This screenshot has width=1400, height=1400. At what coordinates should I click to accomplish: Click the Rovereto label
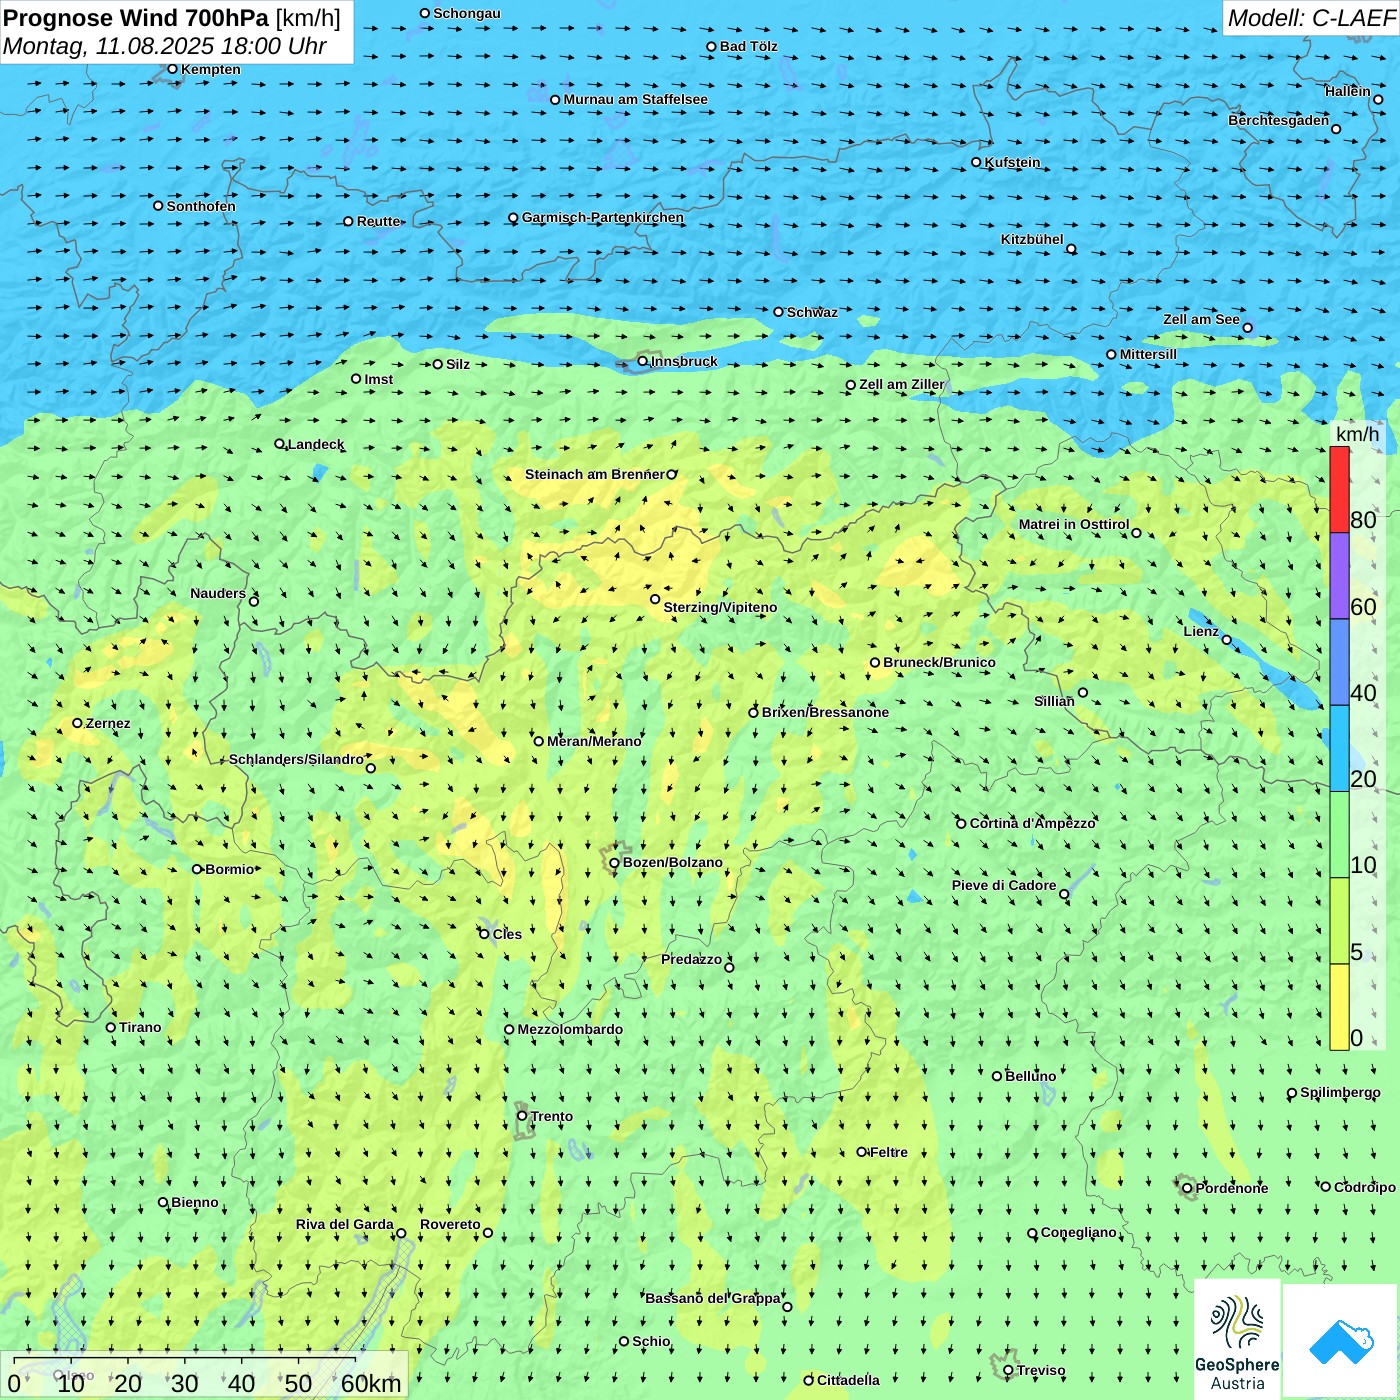(x=450, y=1224)
